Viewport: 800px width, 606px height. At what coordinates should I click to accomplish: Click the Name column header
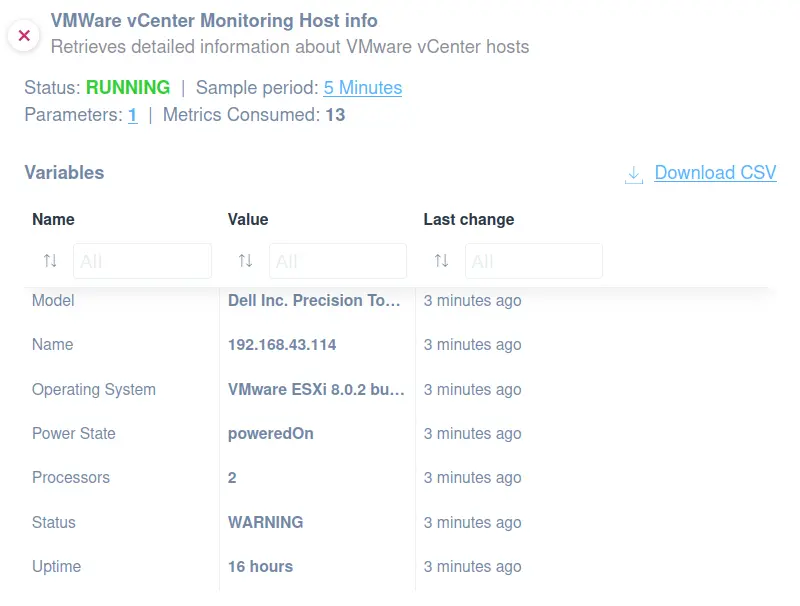click(54, 219)
